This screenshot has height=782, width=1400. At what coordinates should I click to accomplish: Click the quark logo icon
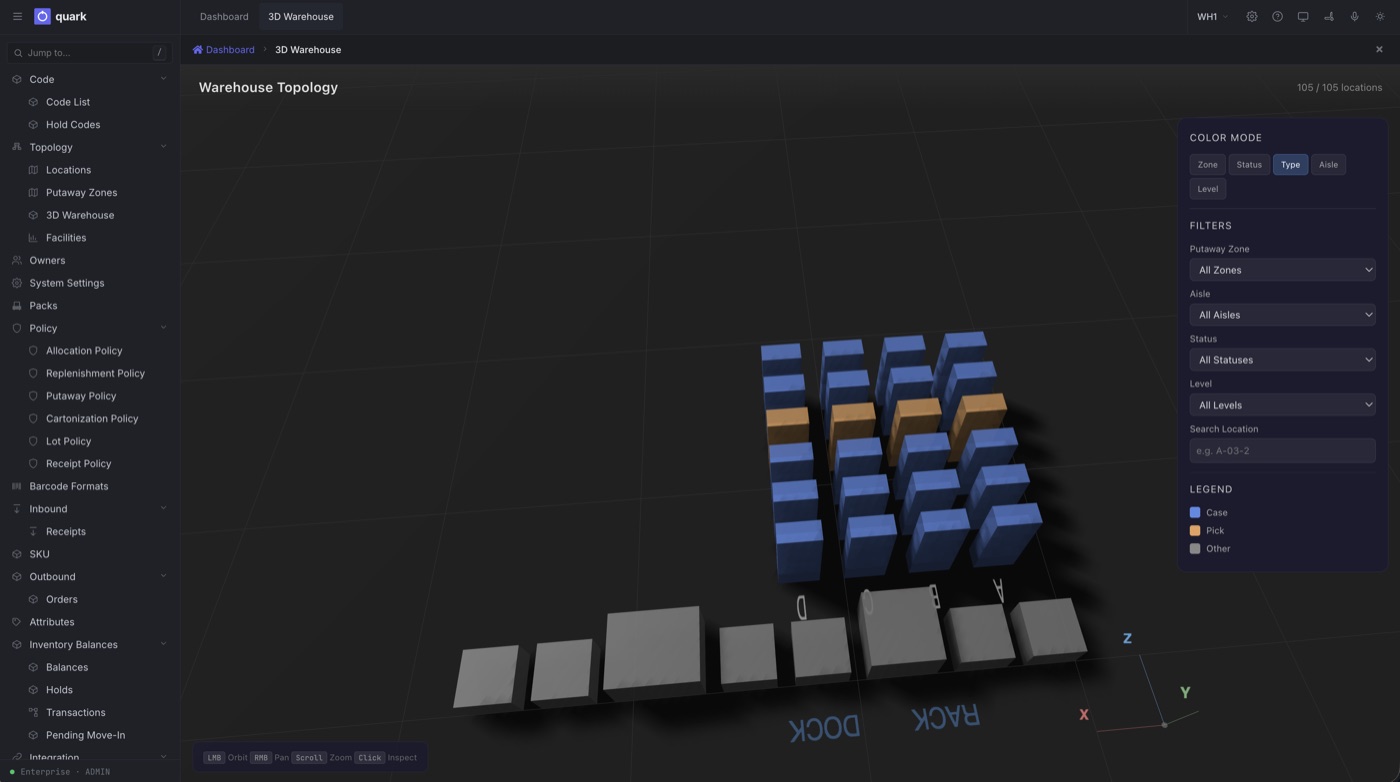coord(42,16)
